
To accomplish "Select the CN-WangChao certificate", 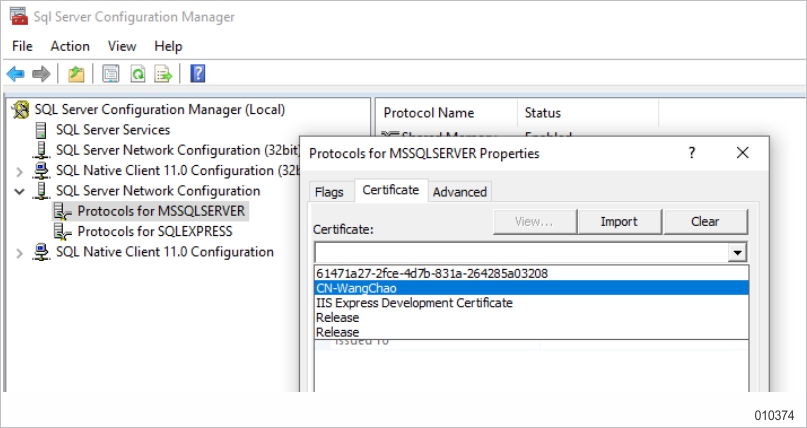I will [531, 288].
